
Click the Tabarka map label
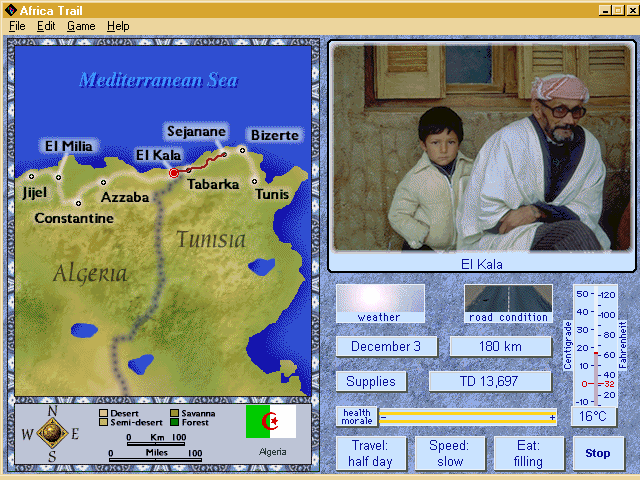tap(213, 184)
